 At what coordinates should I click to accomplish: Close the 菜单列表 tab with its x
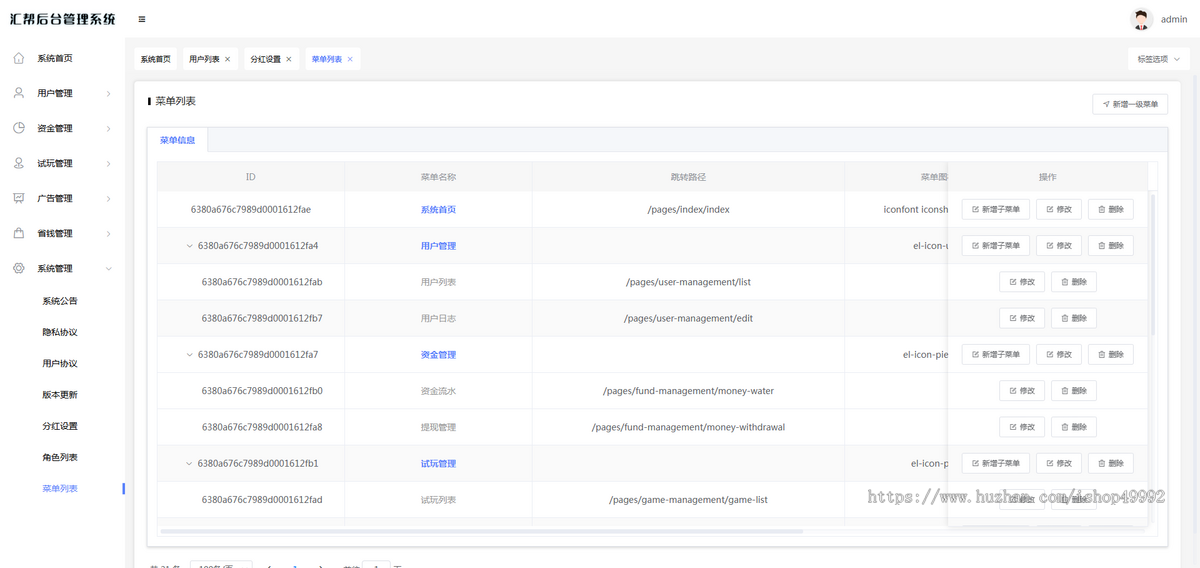(350, 59)
